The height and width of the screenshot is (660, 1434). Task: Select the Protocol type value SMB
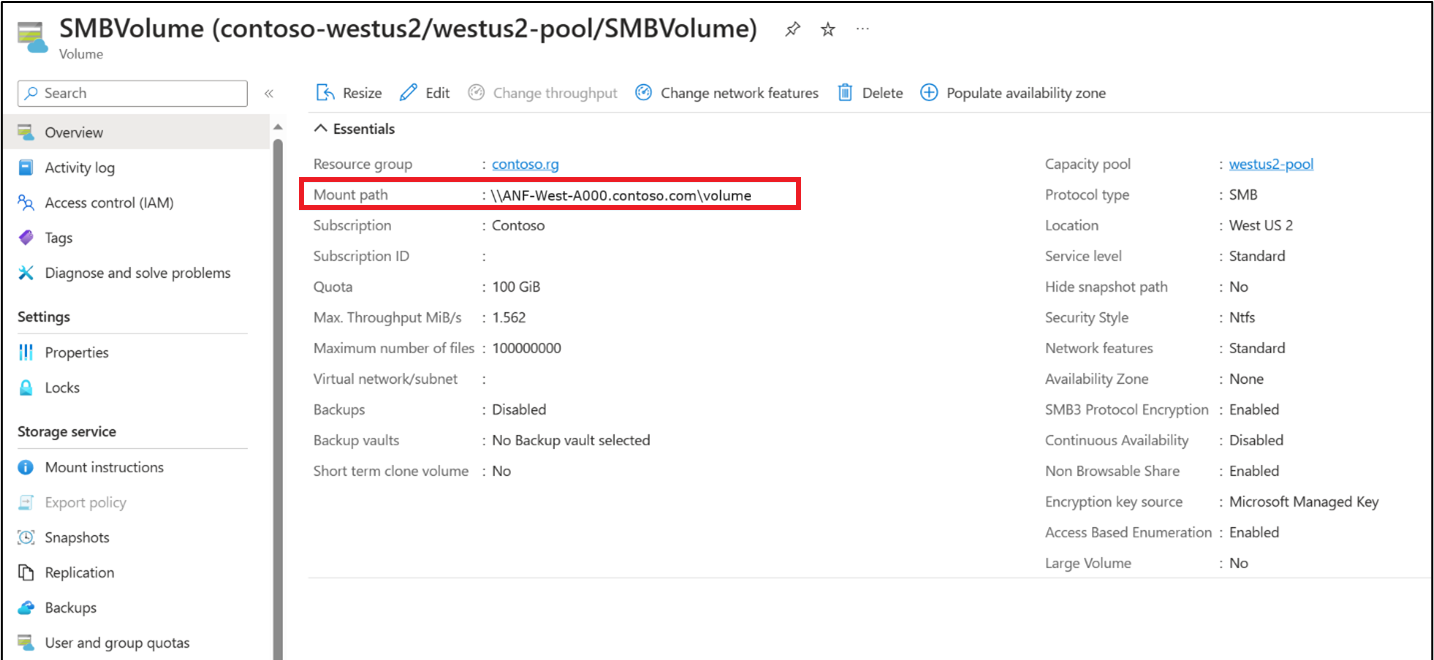1243,195
